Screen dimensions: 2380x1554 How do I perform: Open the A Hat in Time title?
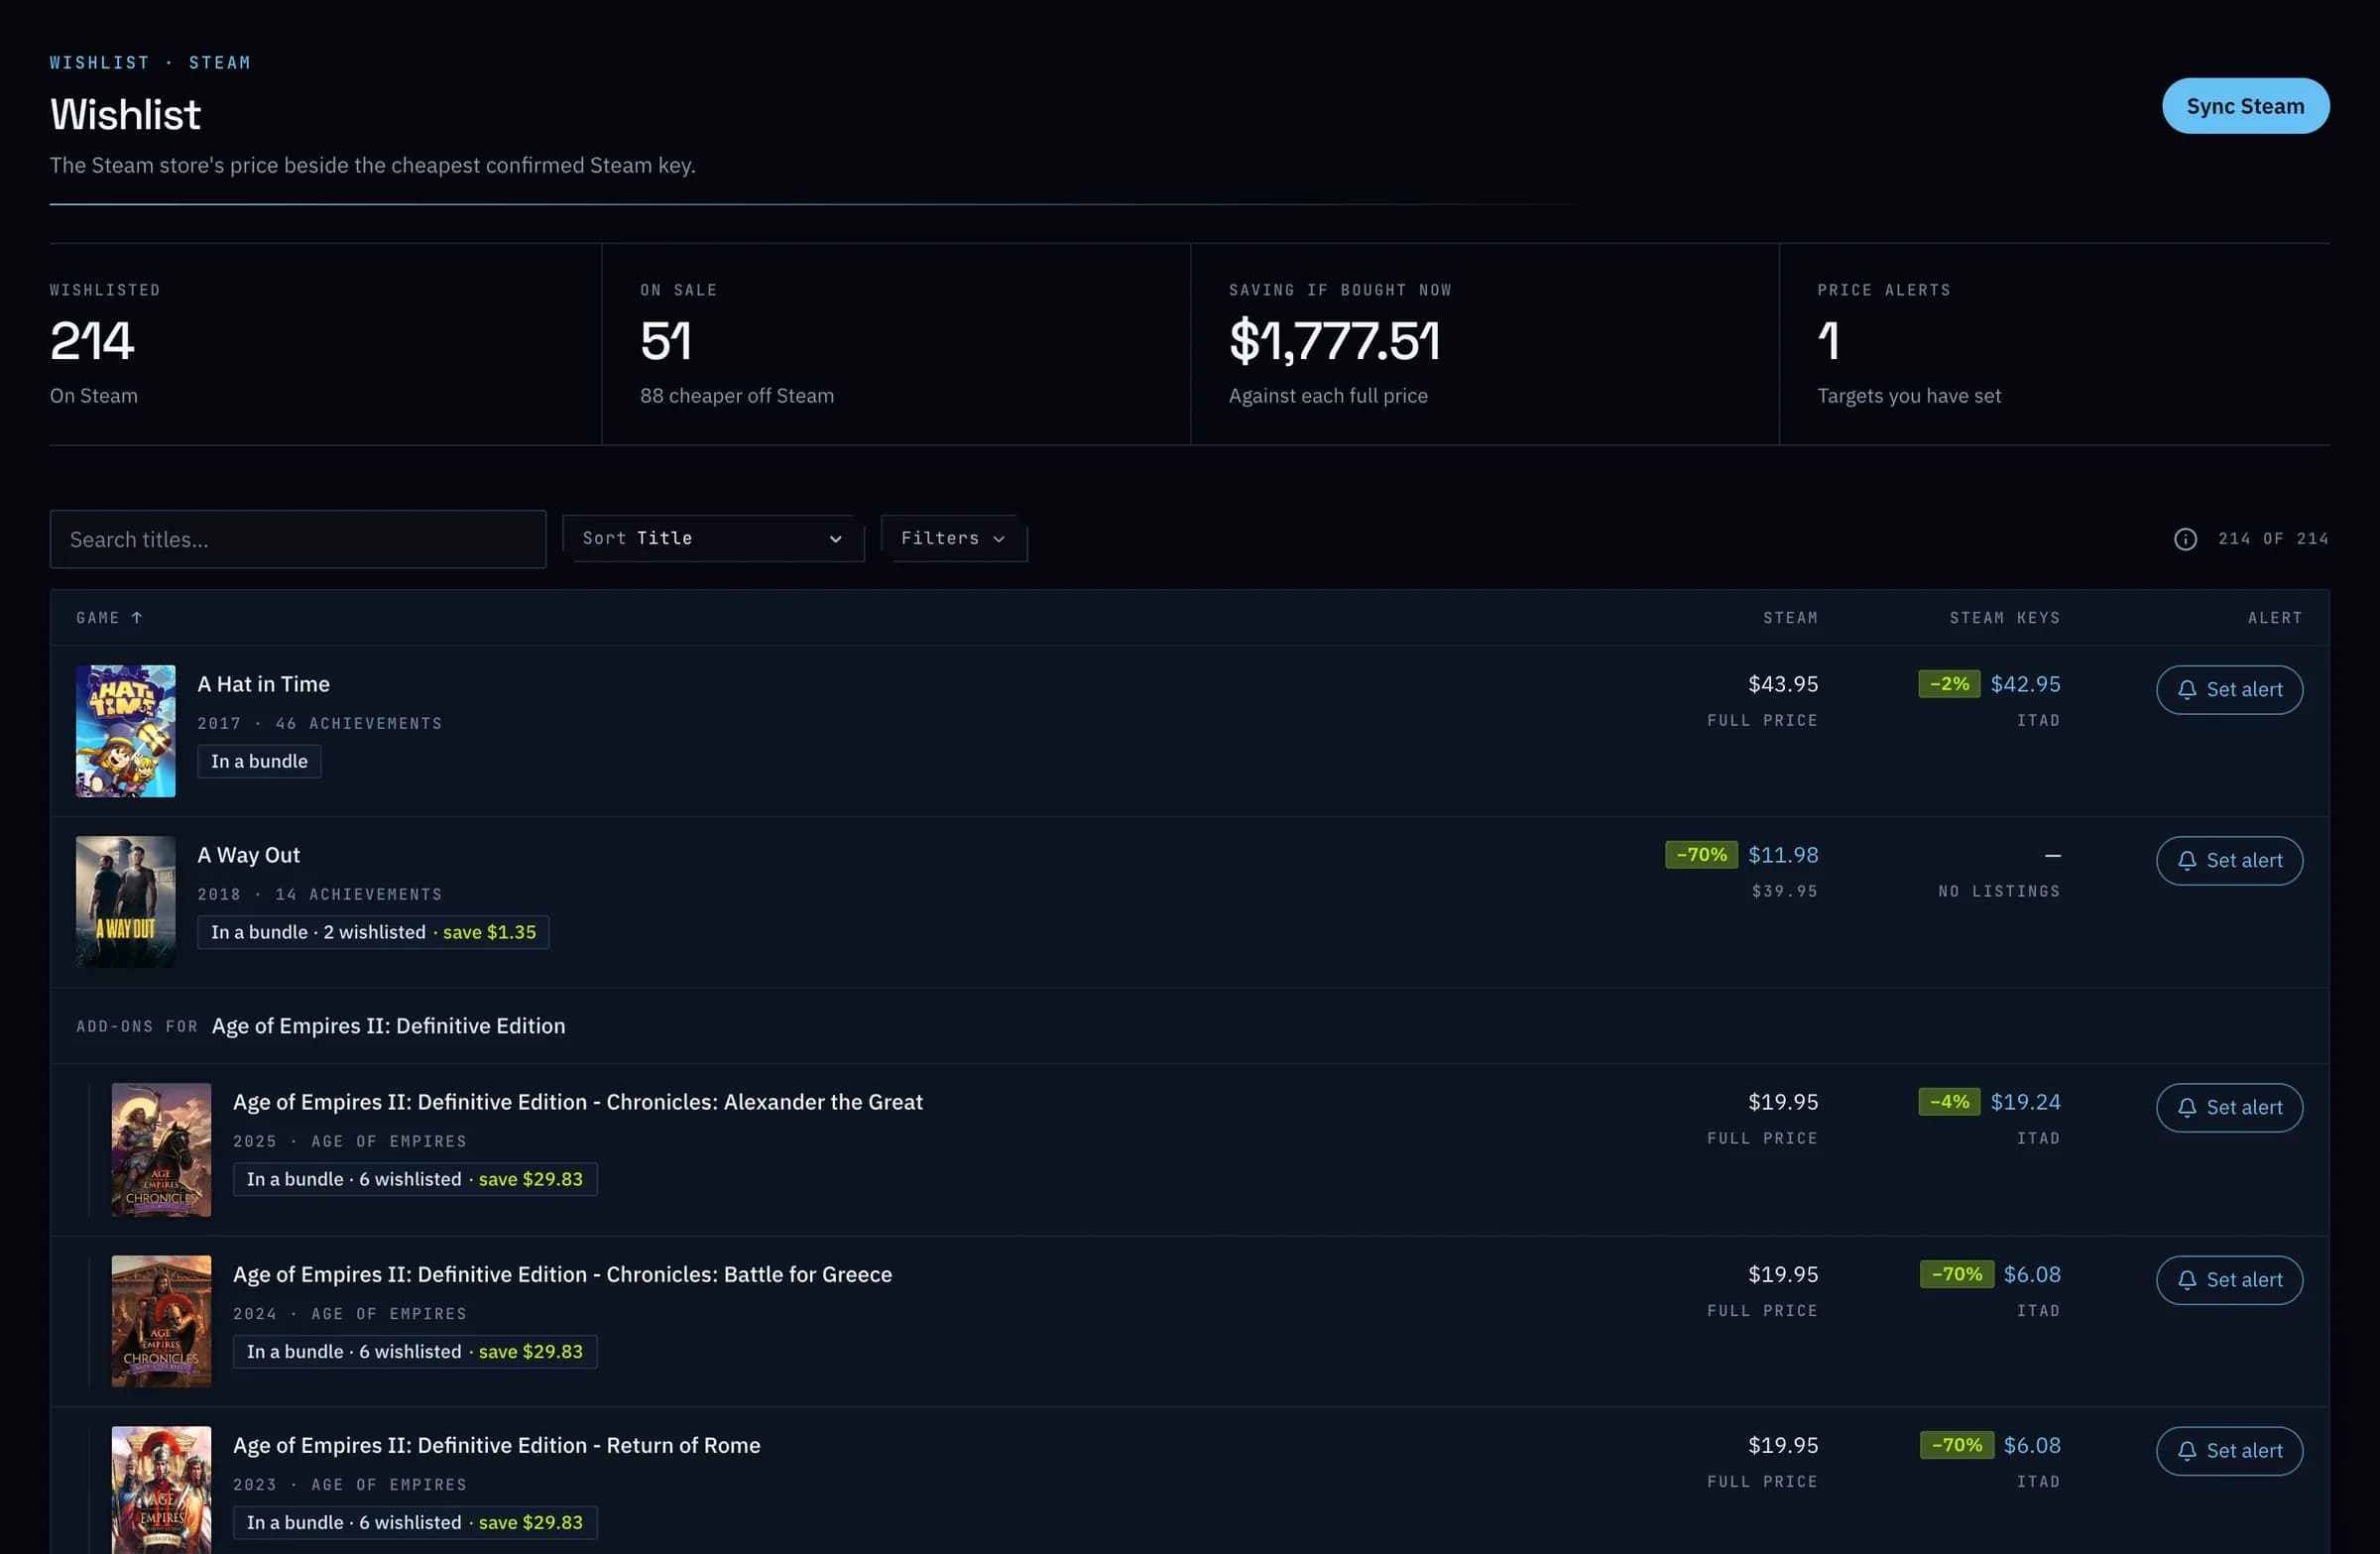[x=263, y=684]
